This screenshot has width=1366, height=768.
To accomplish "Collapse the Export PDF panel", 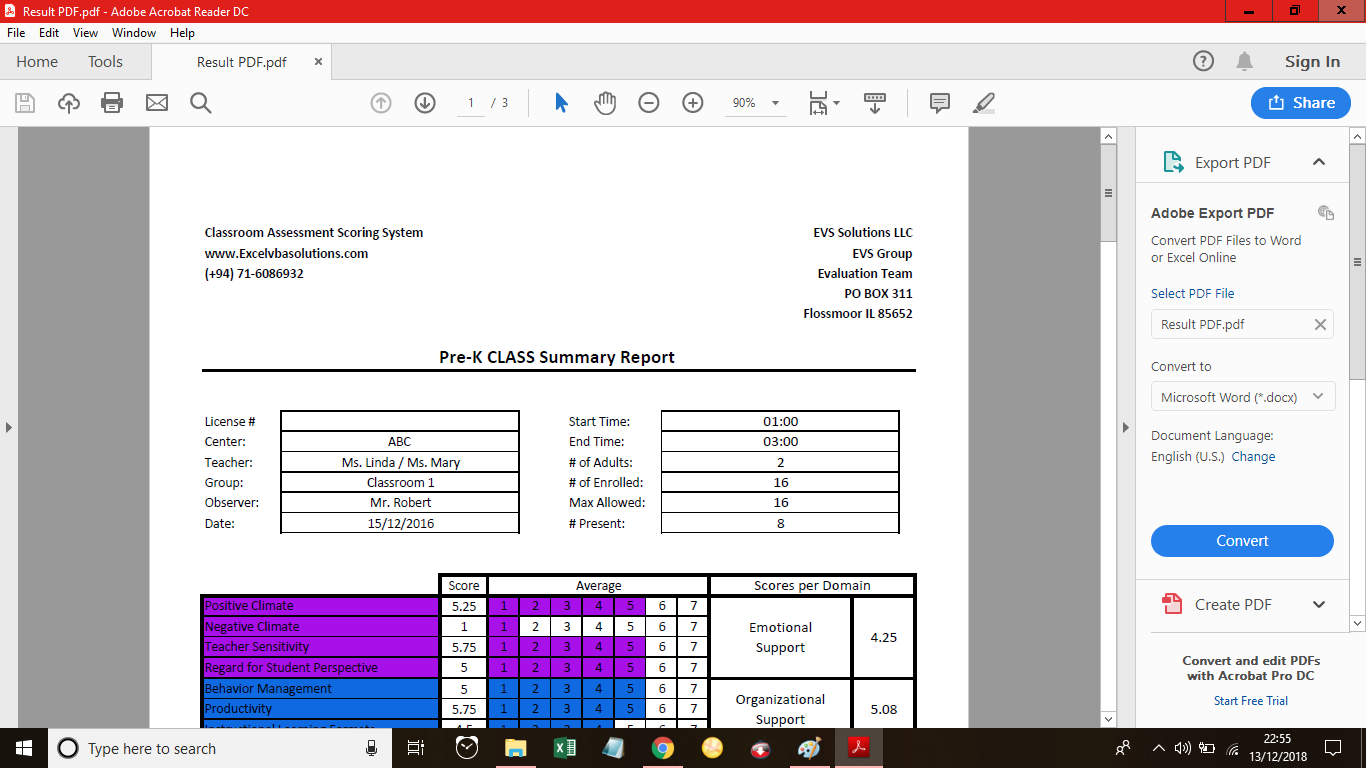I will click(1319, 161).
